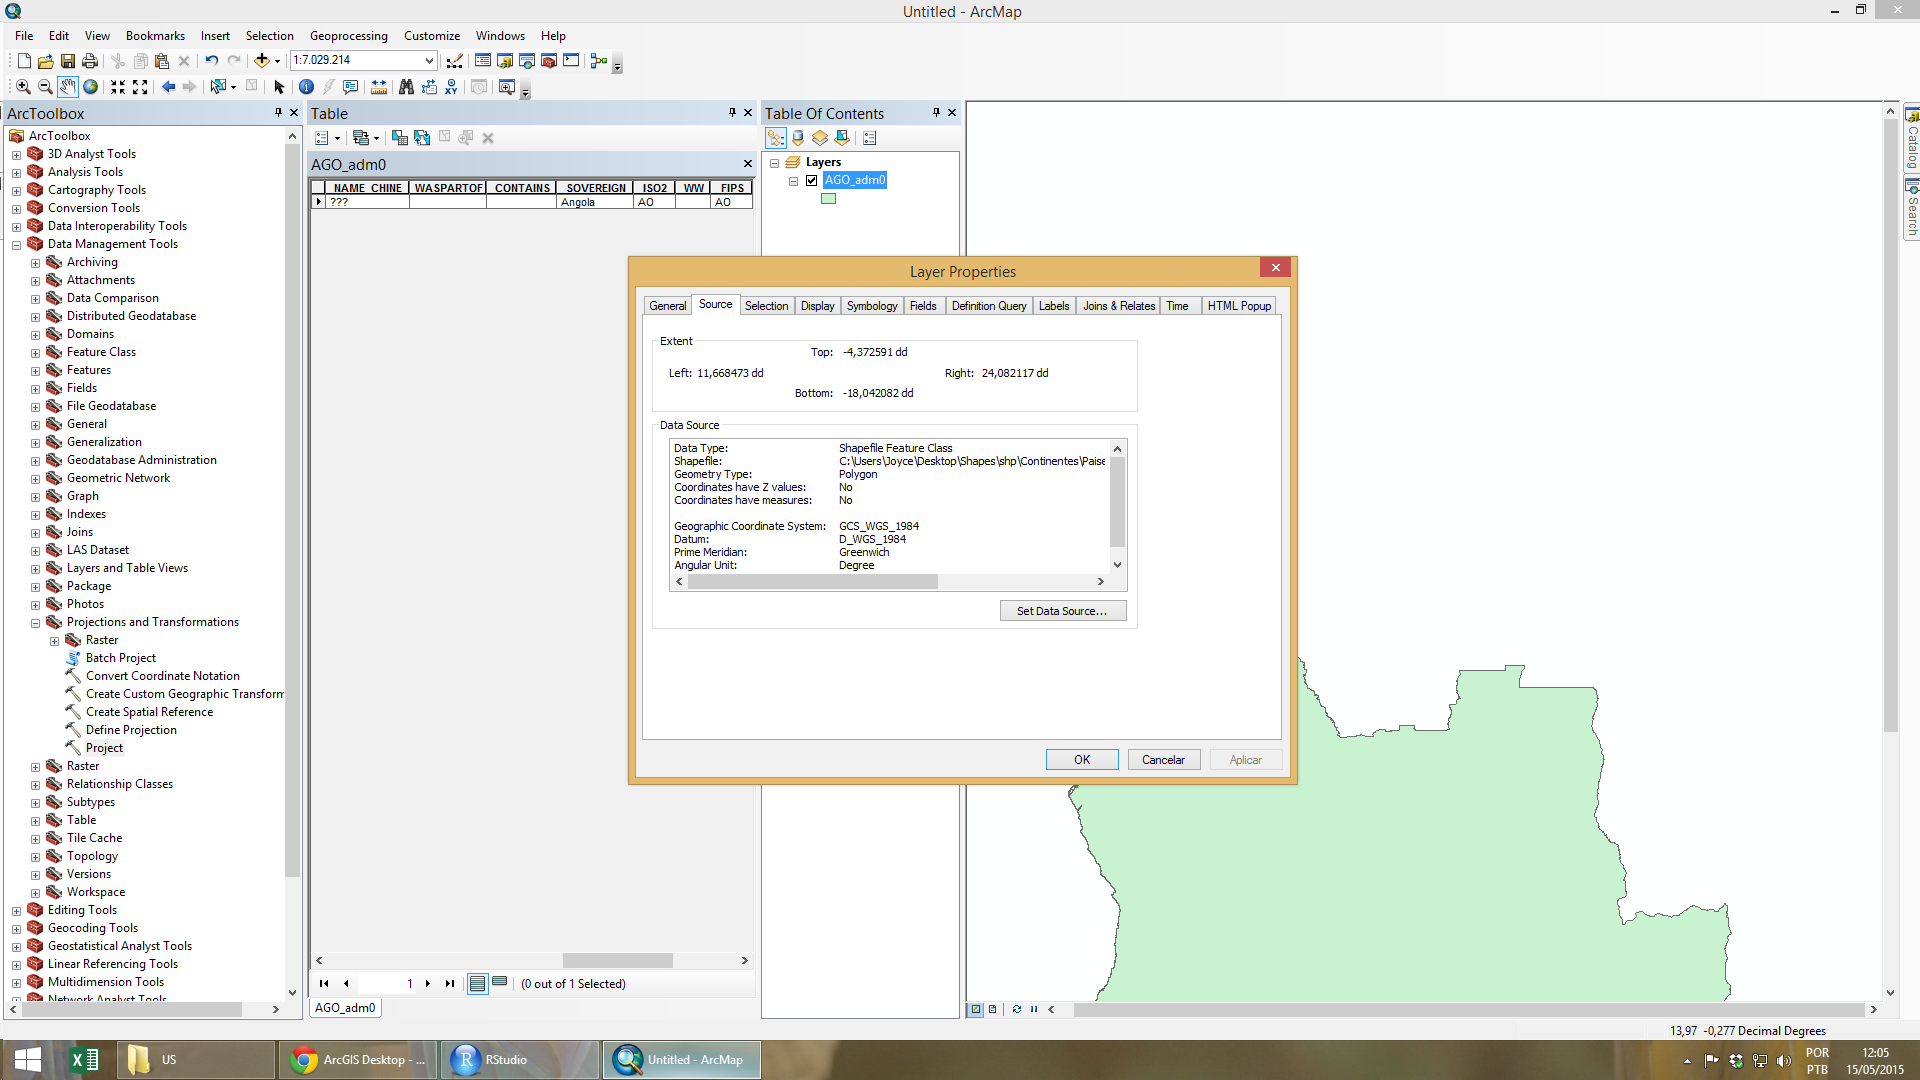This screenshot has width=1920, height=1080.
Task: Go back to previous extent arrow
Action: click(x=168, y=87)
